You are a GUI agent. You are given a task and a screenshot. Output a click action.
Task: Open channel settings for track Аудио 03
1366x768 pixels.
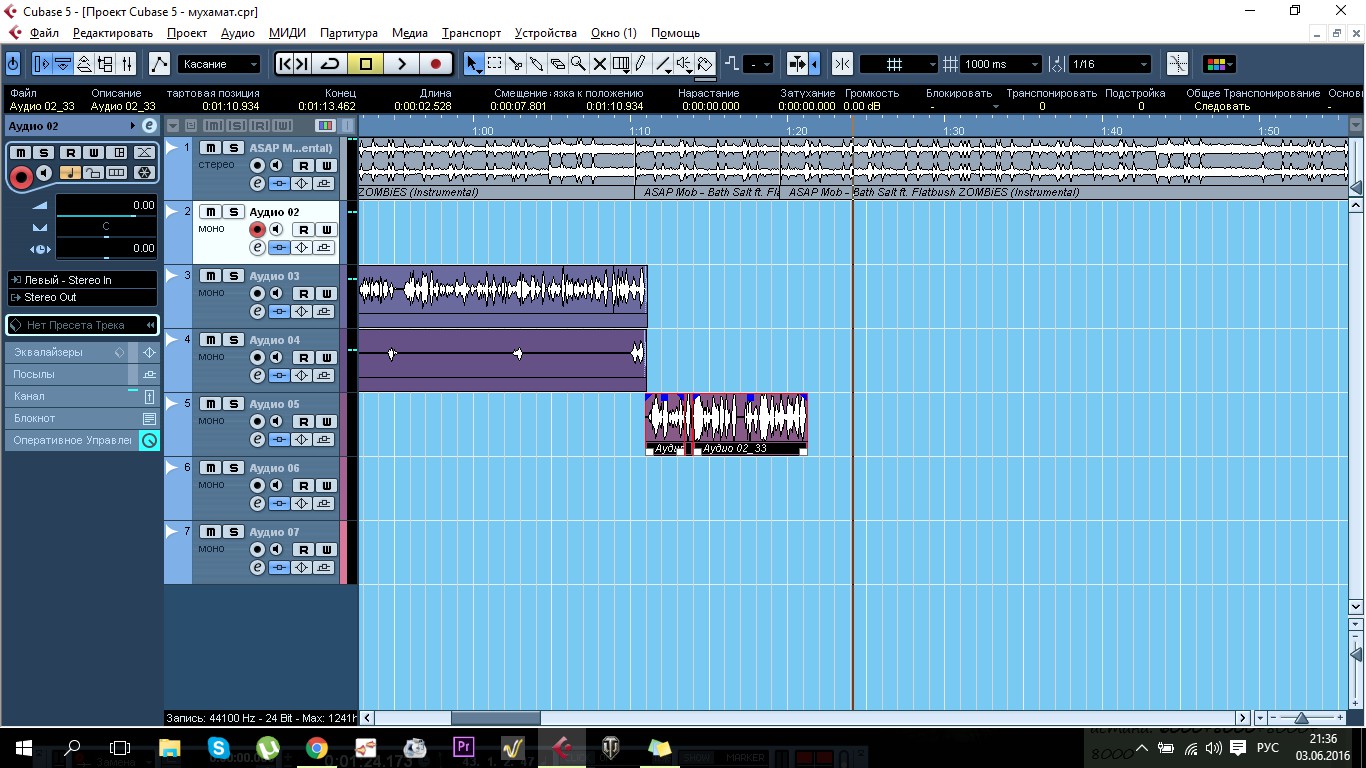click(257, 311)
